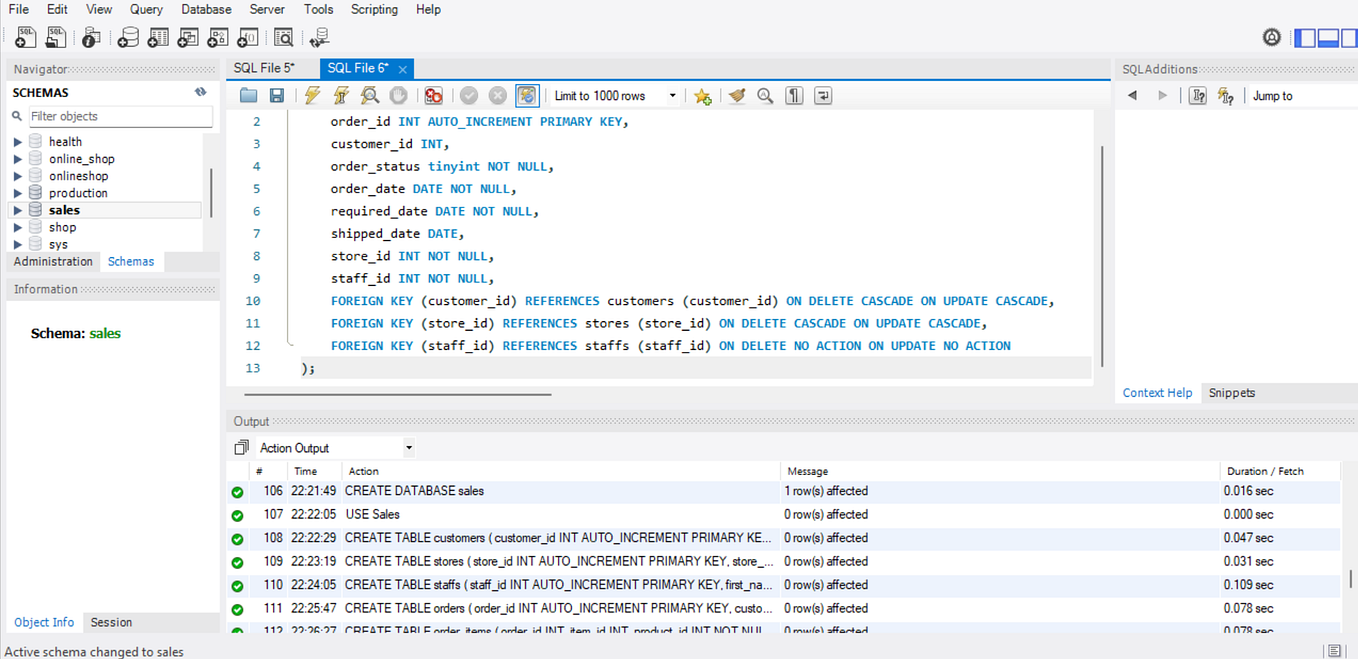
Task: Toggle autocommit mode button
Action: (527, 96)
